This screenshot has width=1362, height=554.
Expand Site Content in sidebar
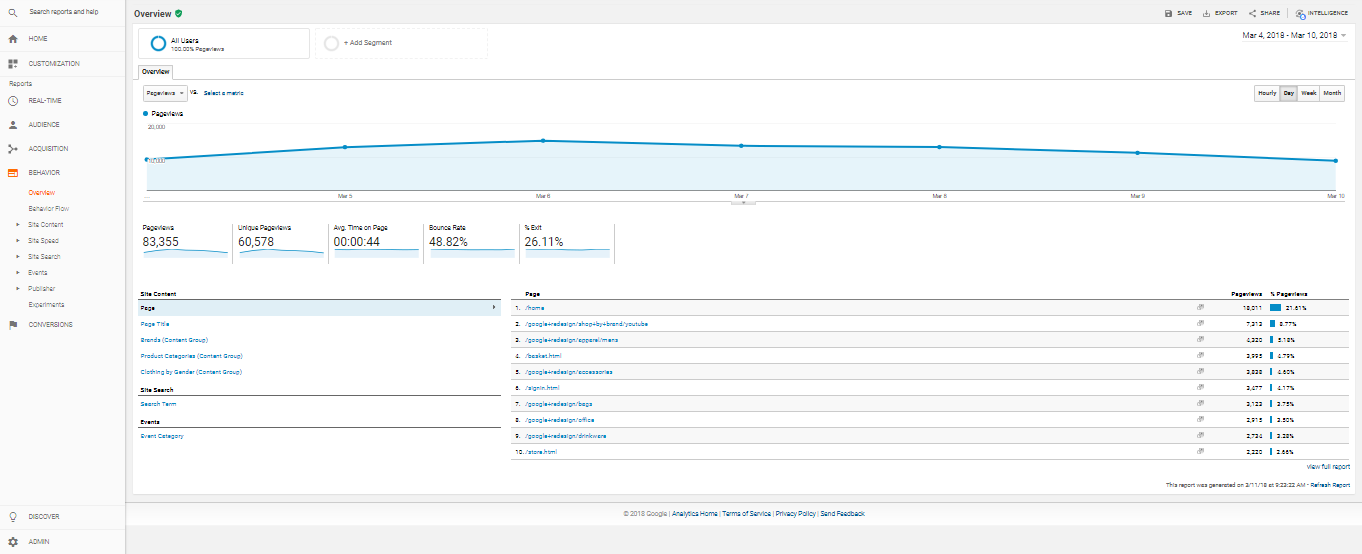(18, 225)
